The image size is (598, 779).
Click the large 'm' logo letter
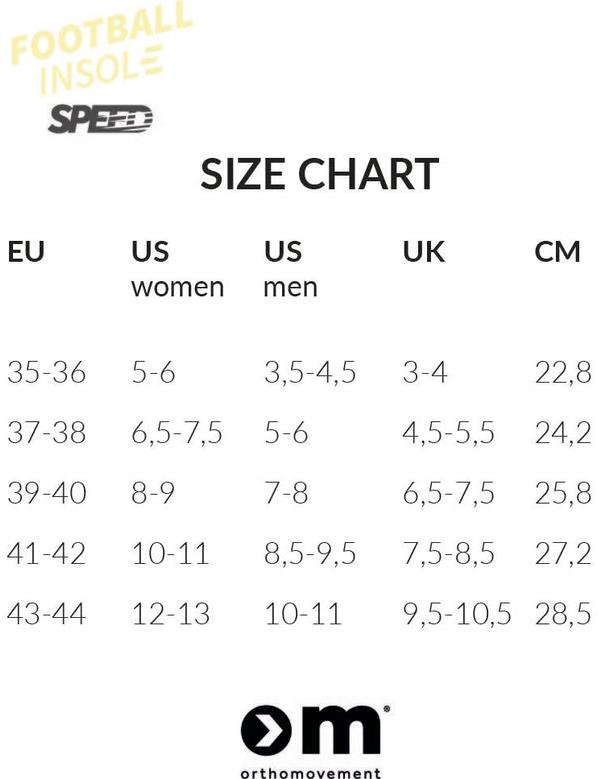click(340, 730)
